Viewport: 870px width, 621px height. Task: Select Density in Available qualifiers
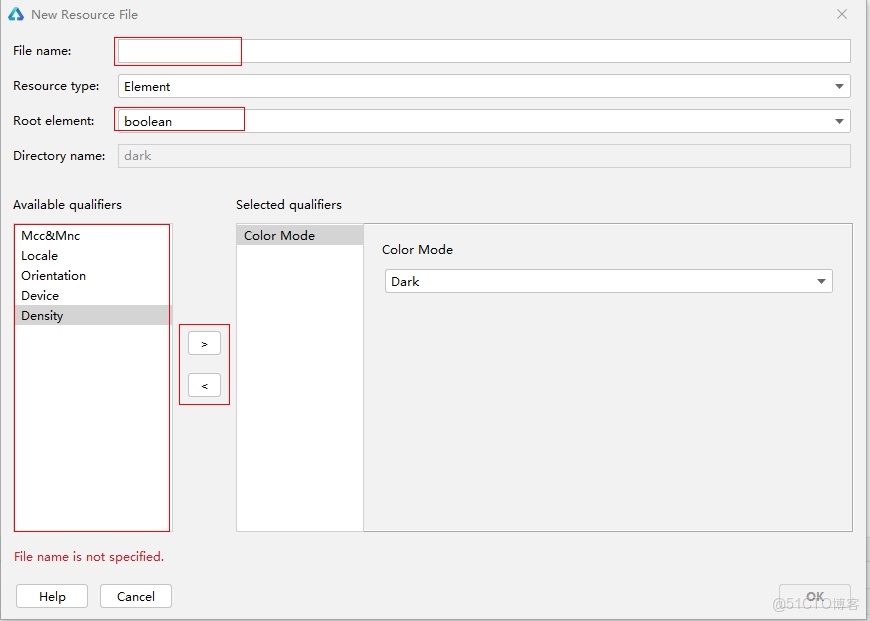(93, 315)
